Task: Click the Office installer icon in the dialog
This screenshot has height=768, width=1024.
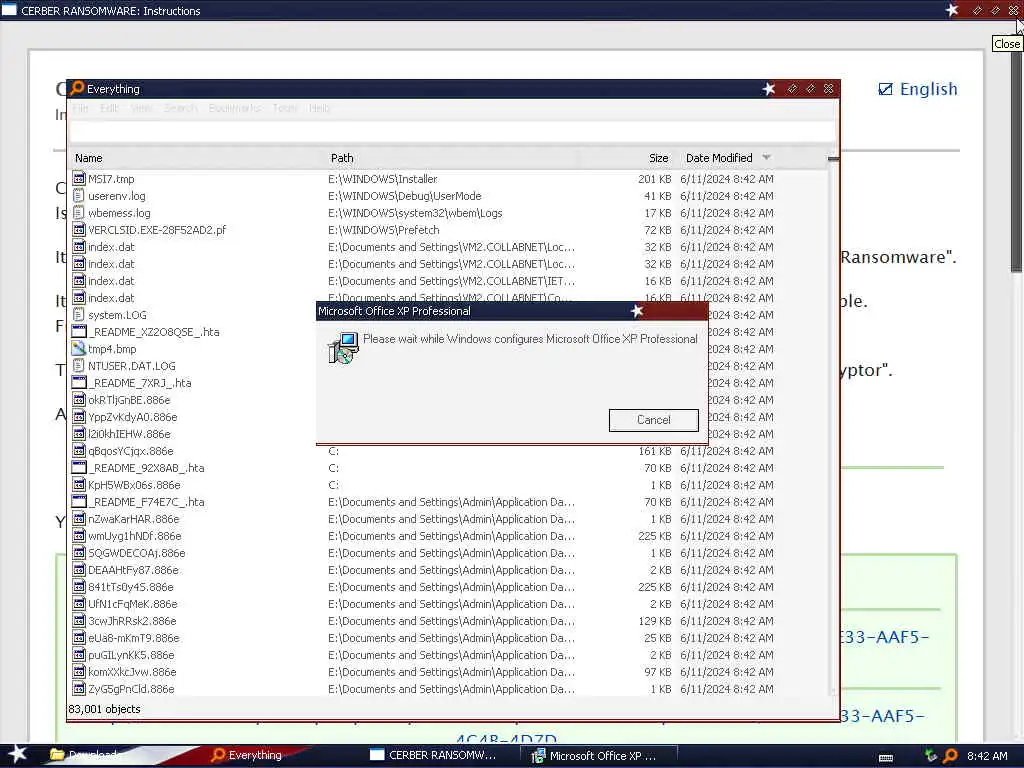Action: [343, 347]
